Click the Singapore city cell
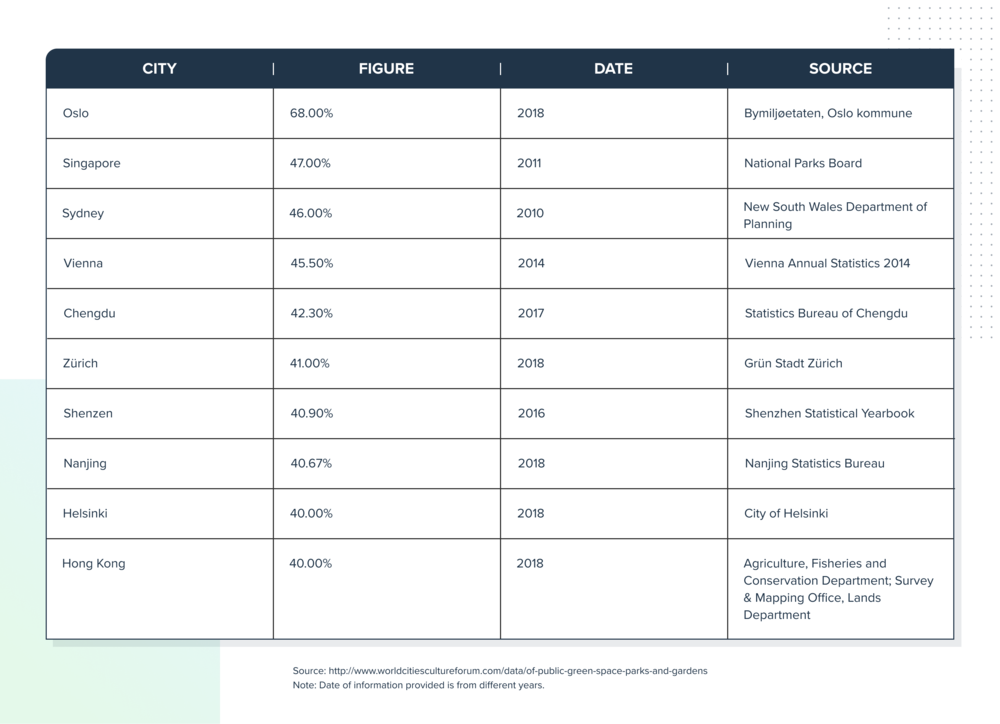 coord(91,163)
